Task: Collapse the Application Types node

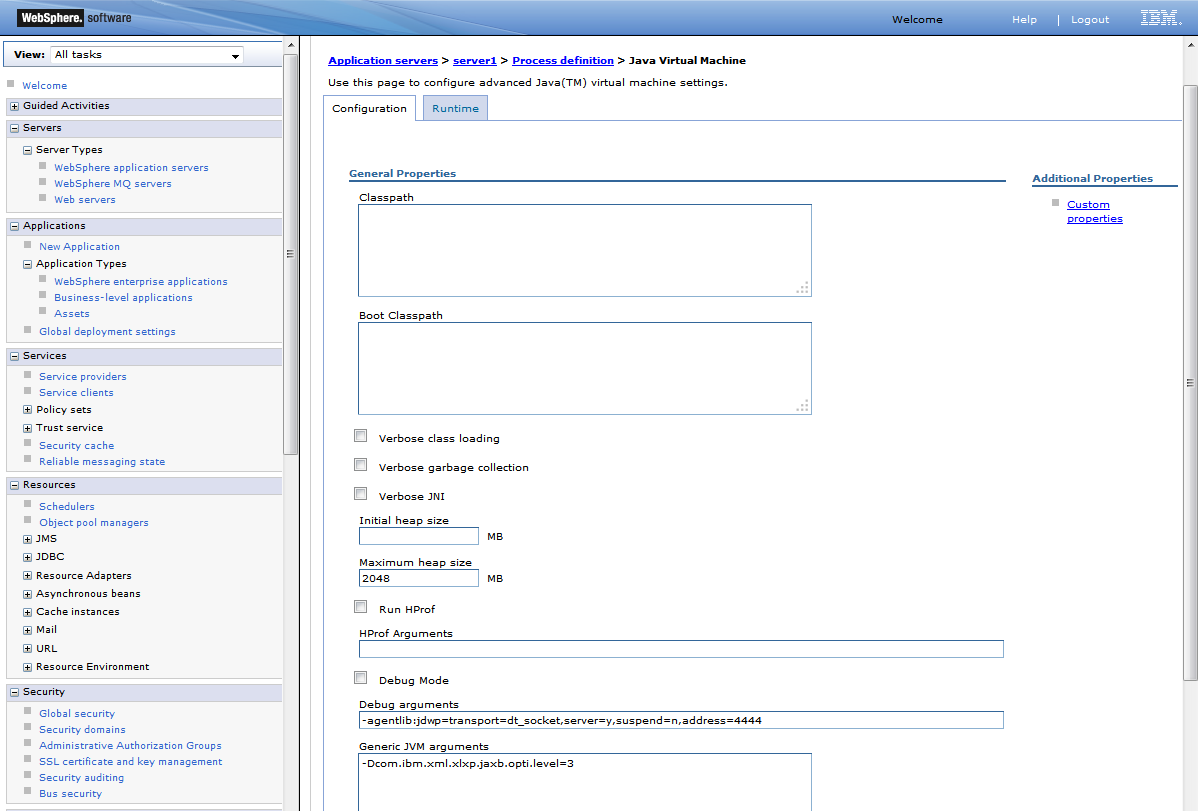Action: (x=28, y=264)
